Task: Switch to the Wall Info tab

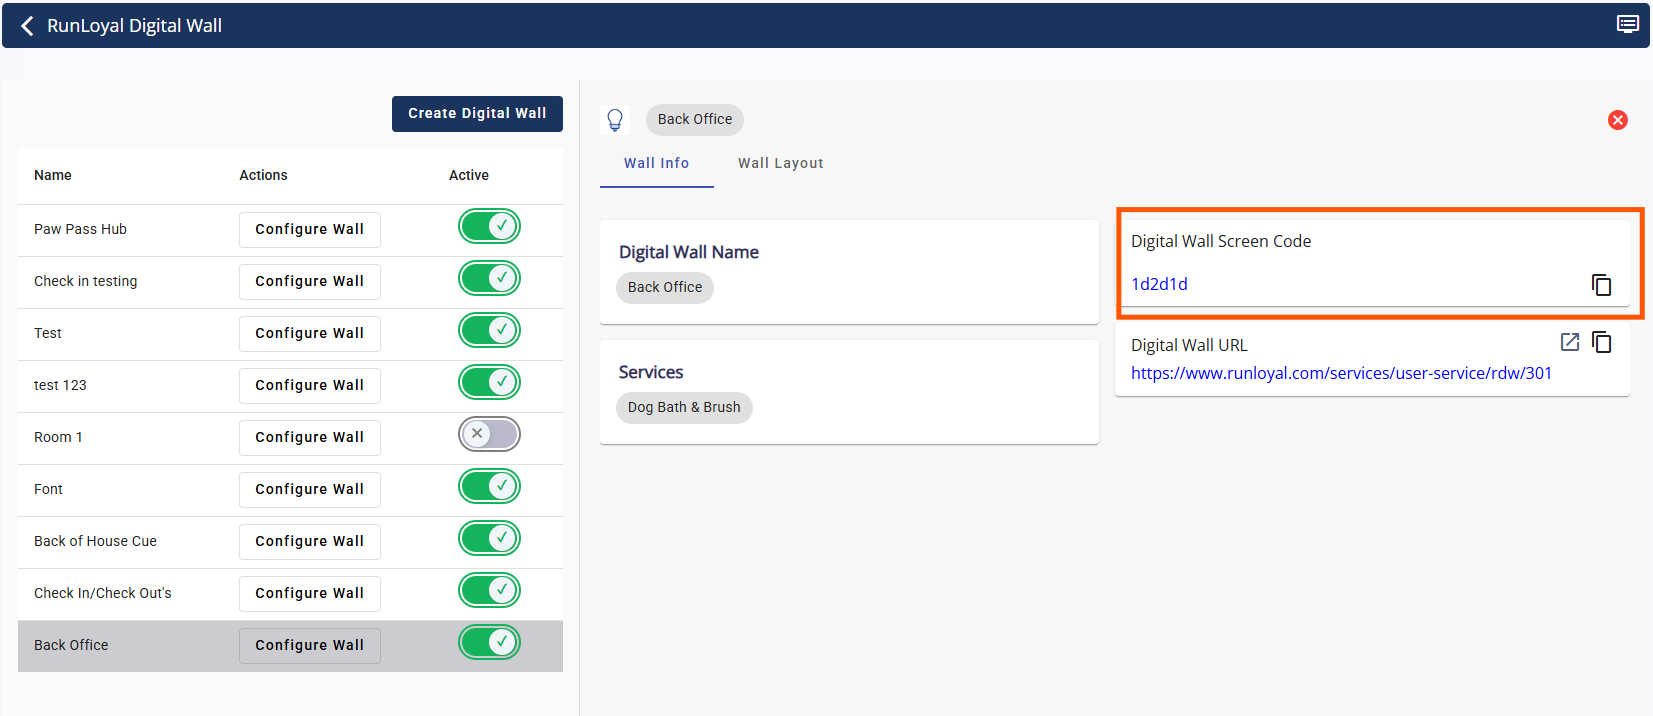Action: 656,163
